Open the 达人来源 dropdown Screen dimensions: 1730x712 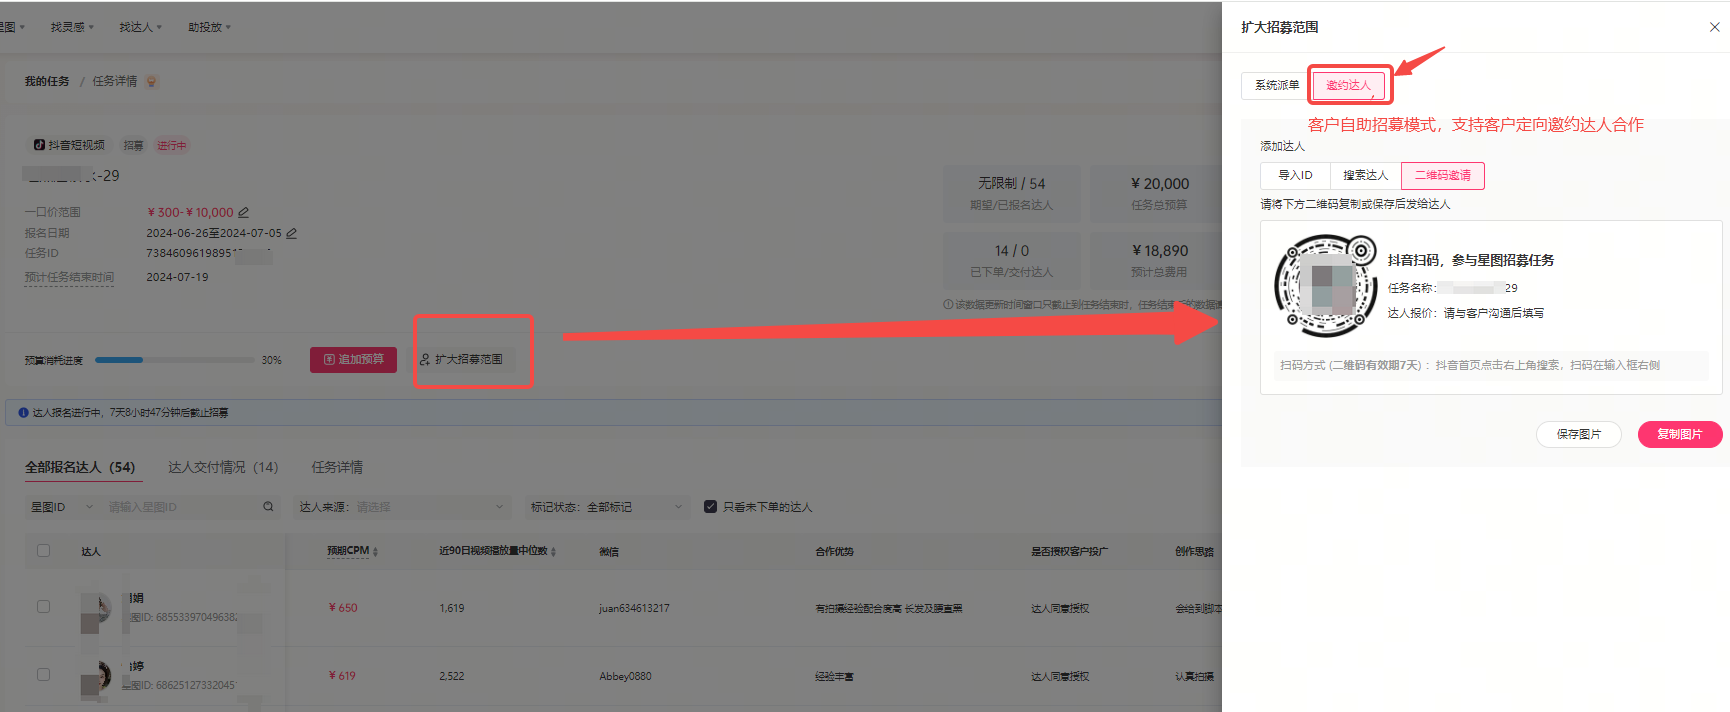pos(401,507)
